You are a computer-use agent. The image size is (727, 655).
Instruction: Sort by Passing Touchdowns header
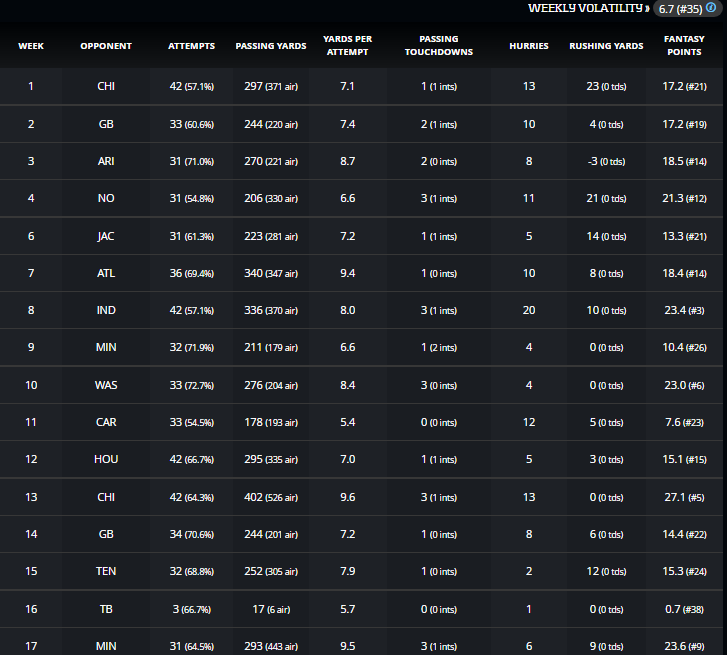439,46
